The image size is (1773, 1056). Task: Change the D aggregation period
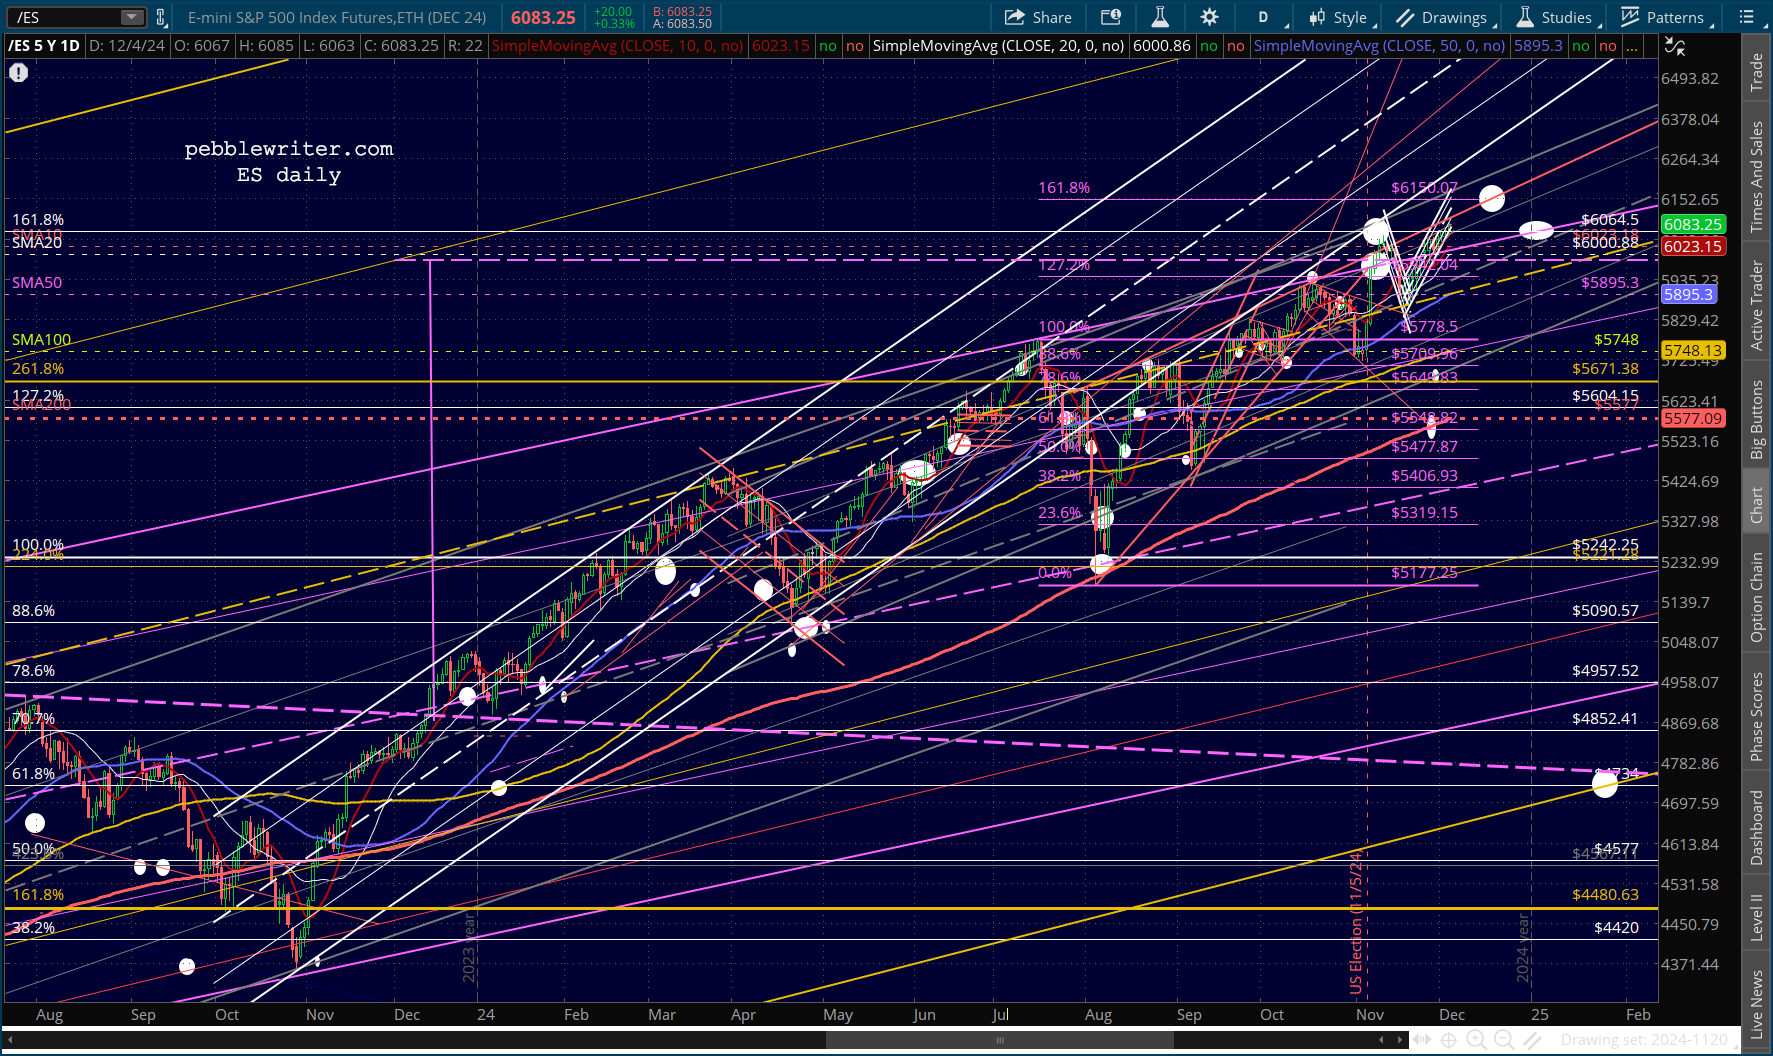(x=1263, y=17)
